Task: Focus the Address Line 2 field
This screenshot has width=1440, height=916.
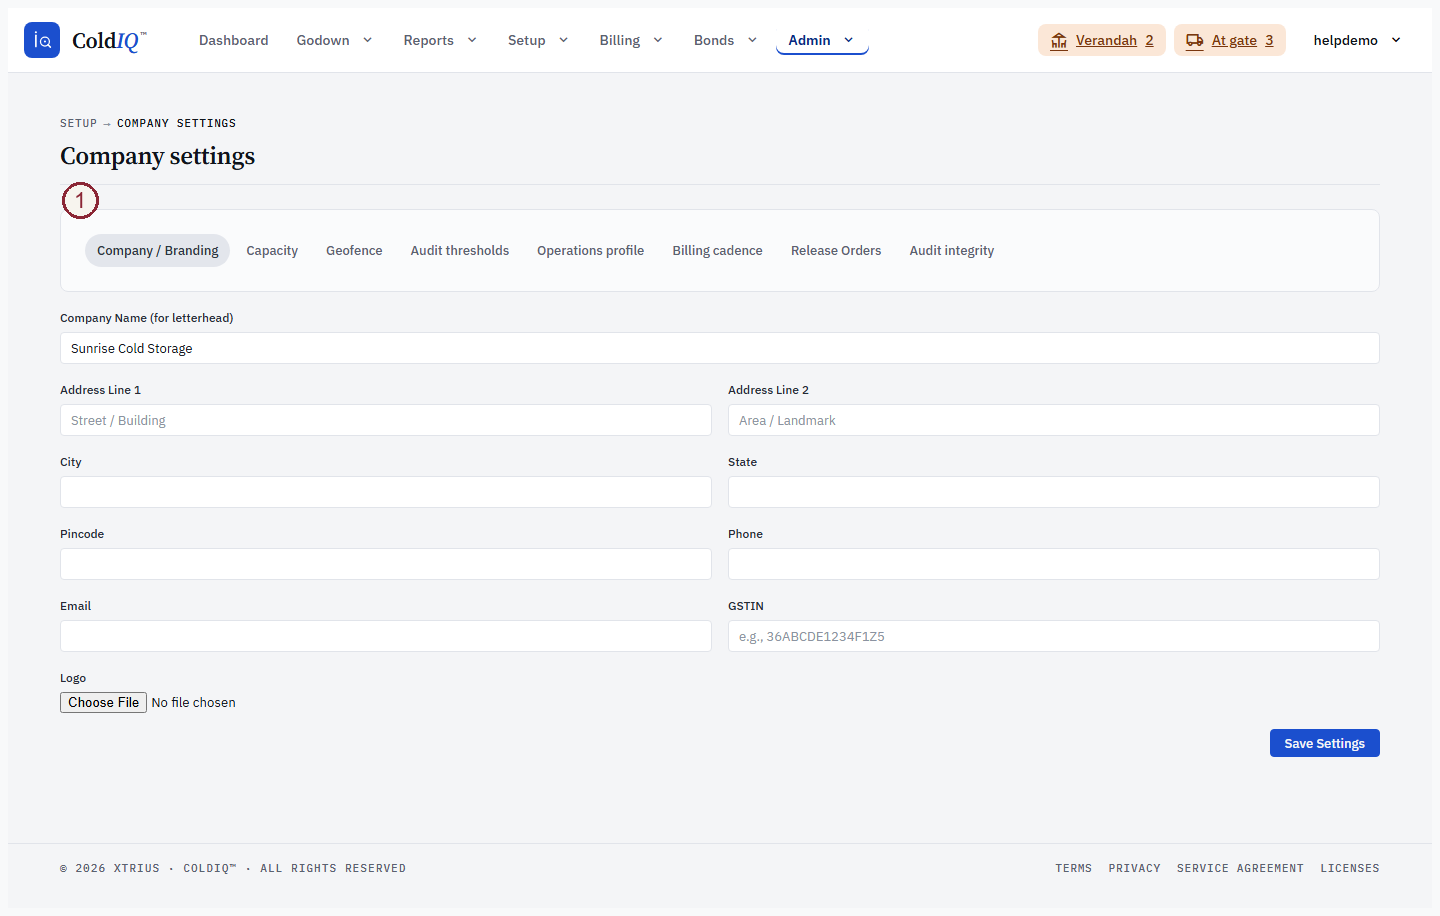Action: tap(1054, 420)
